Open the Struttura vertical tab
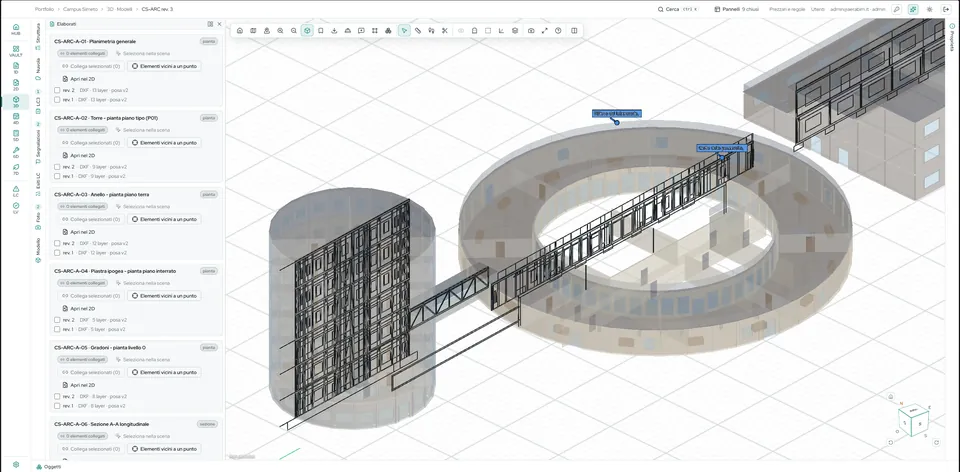Screen dimensions: 960x472 tap(38, 36)
